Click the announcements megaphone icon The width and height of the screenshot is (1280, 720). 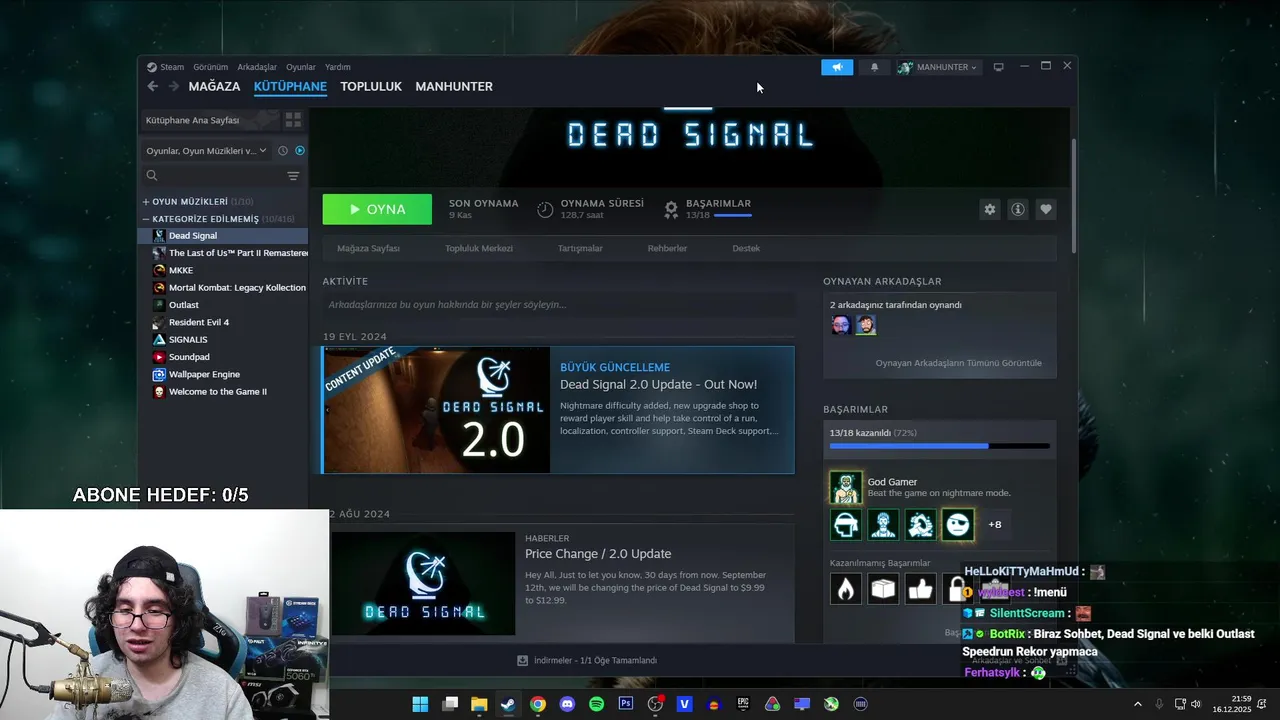click(837, 67)
